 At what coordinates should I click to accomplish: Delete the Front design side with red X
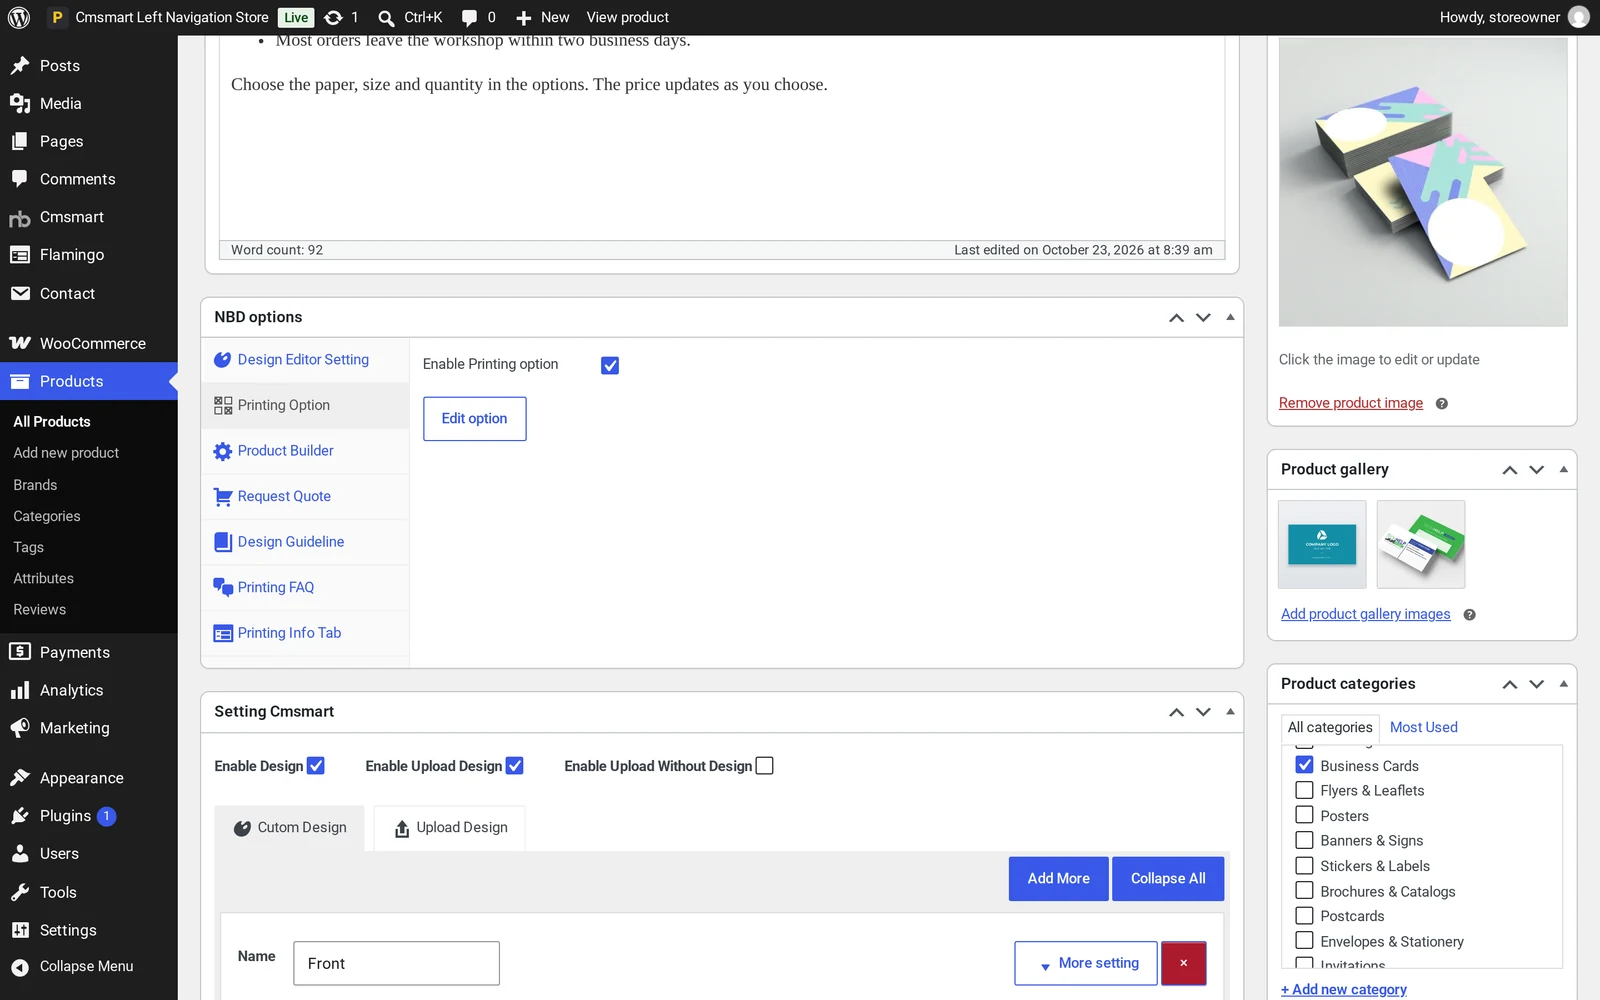click(1183, 963)
